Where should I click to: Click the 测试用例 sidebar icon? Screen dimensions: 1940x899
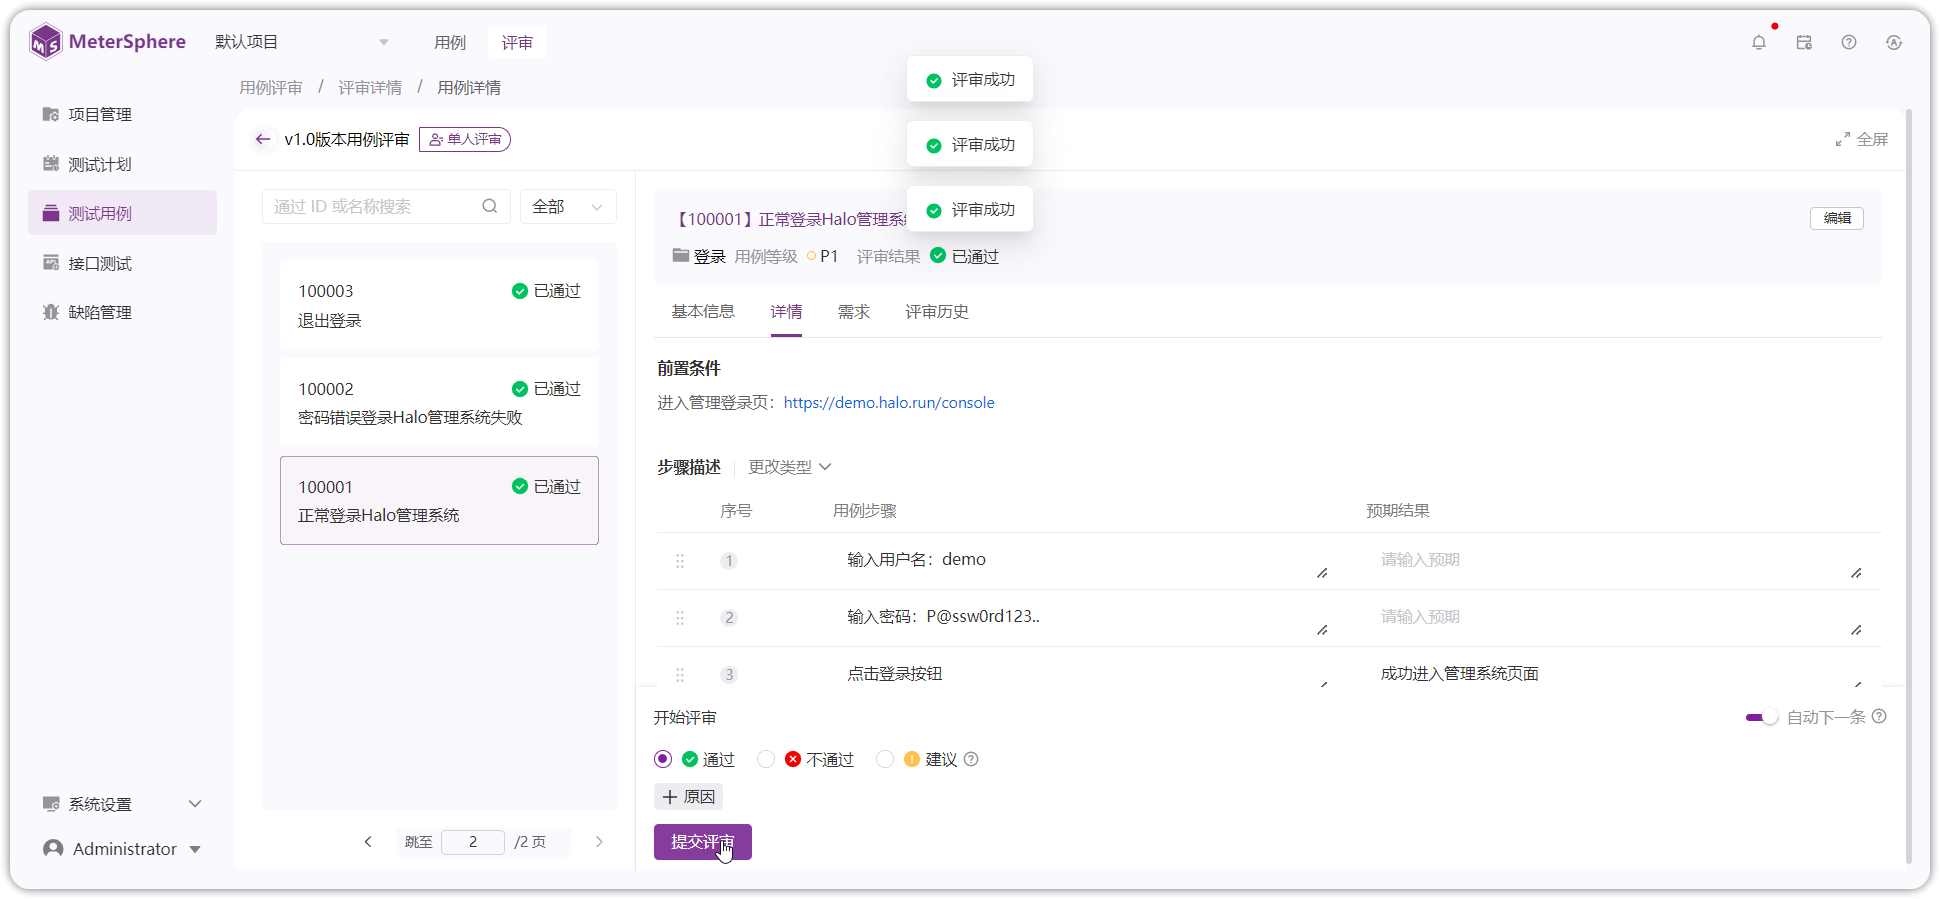click(51, 213)
